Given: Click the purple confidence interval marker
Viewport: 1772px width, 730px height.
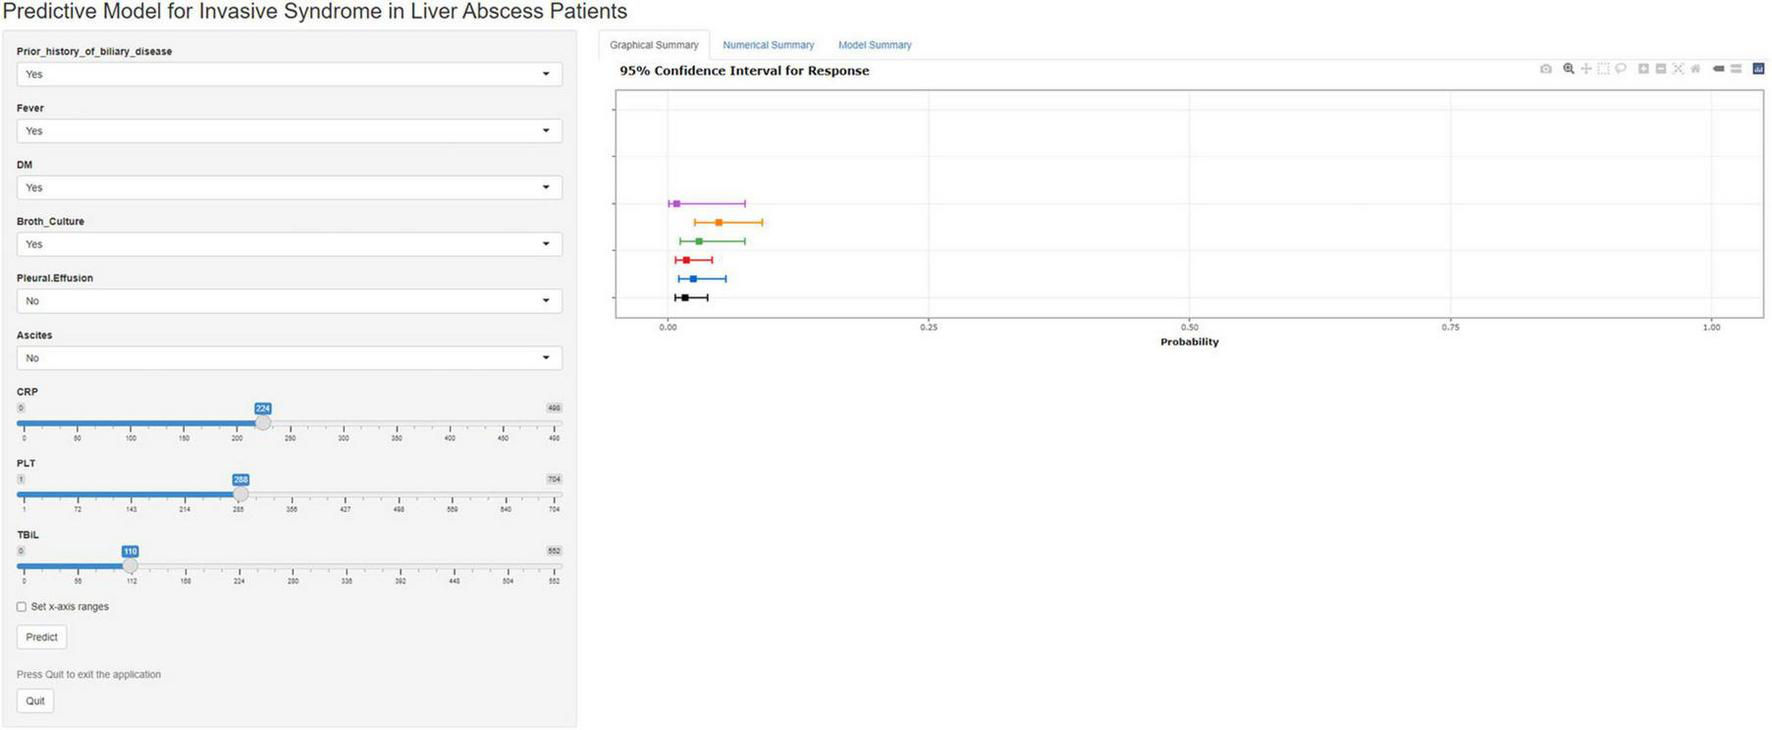Looking at the screenshot, I should click(677, 204).
